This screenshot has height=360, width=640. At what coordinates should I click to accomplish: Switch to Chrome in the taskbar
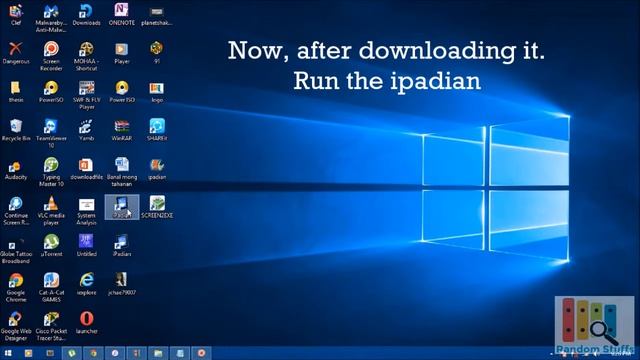[93, 353]
